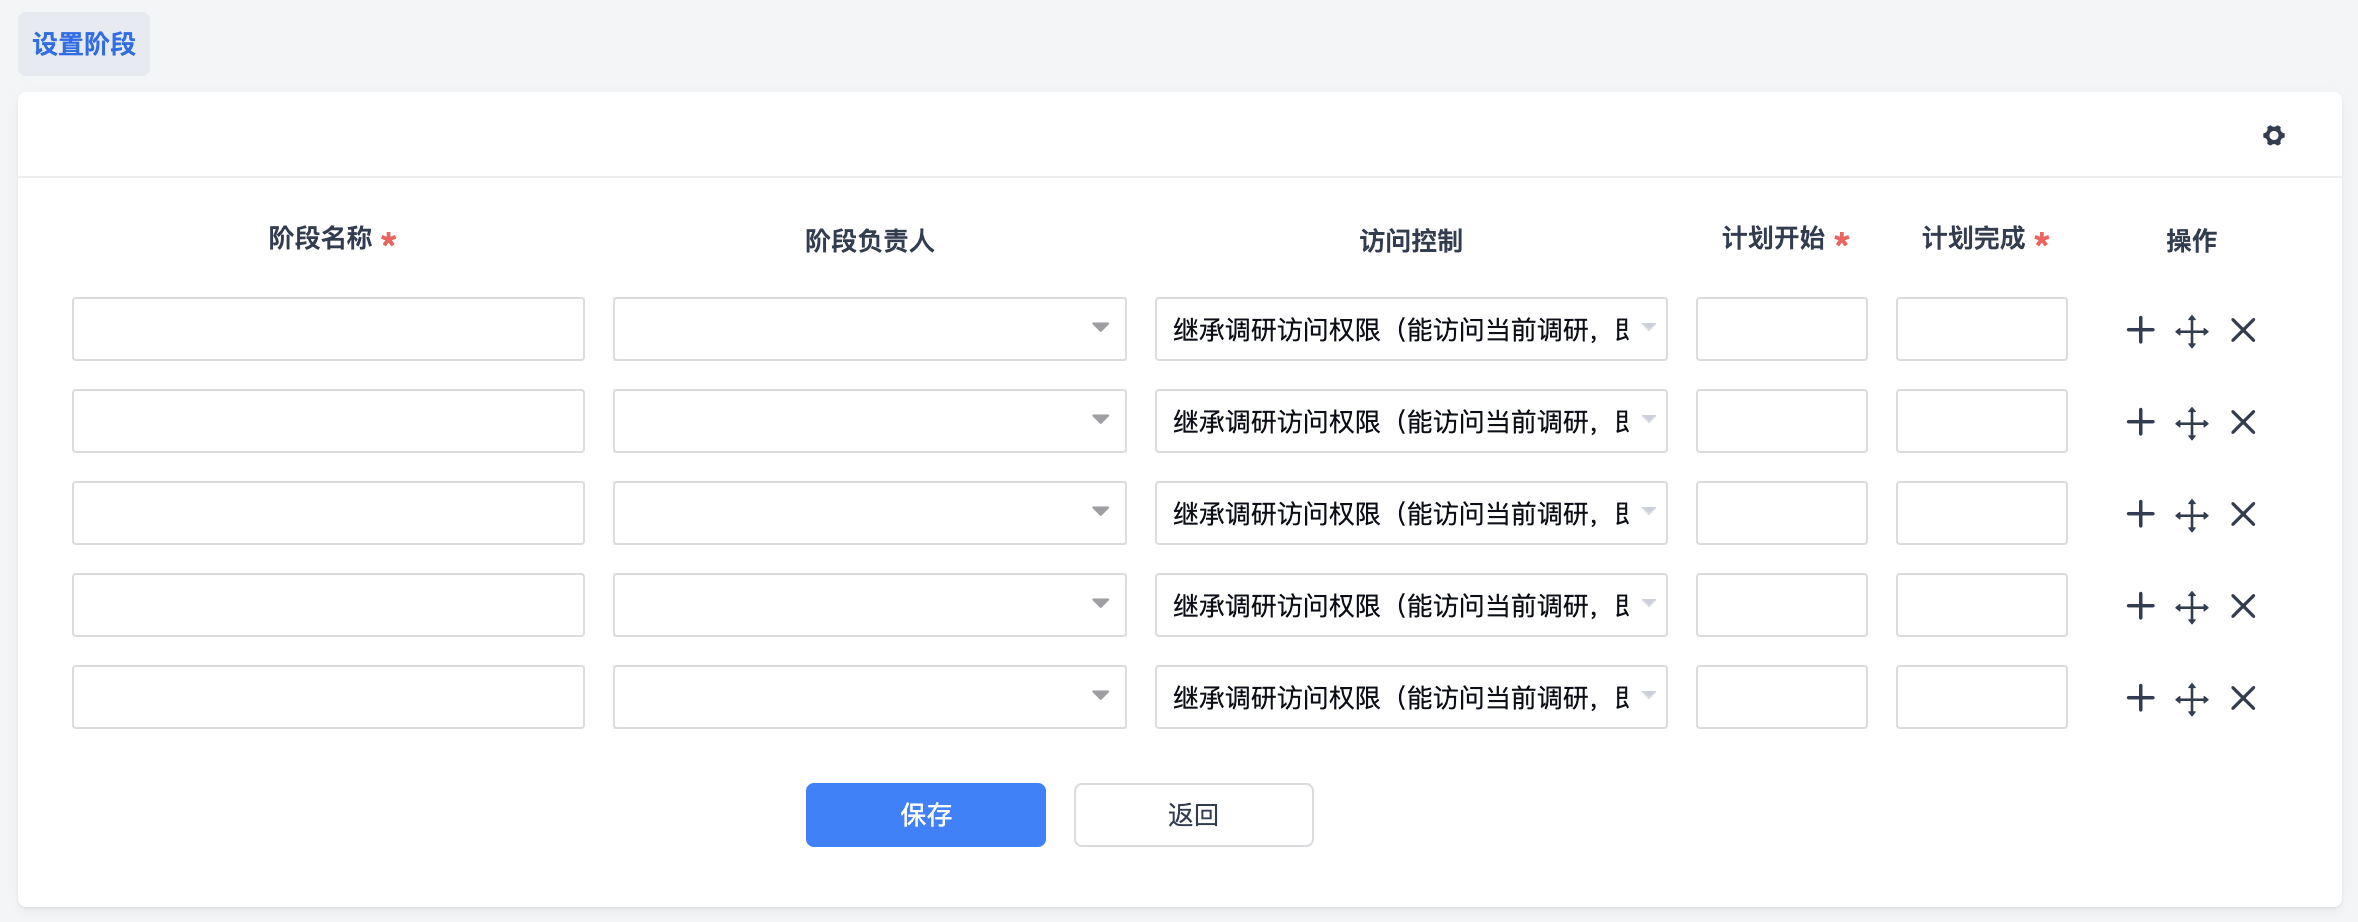Click the 保存 button
The height and width of the screenshot is (922, 2358).
point(925,815)
